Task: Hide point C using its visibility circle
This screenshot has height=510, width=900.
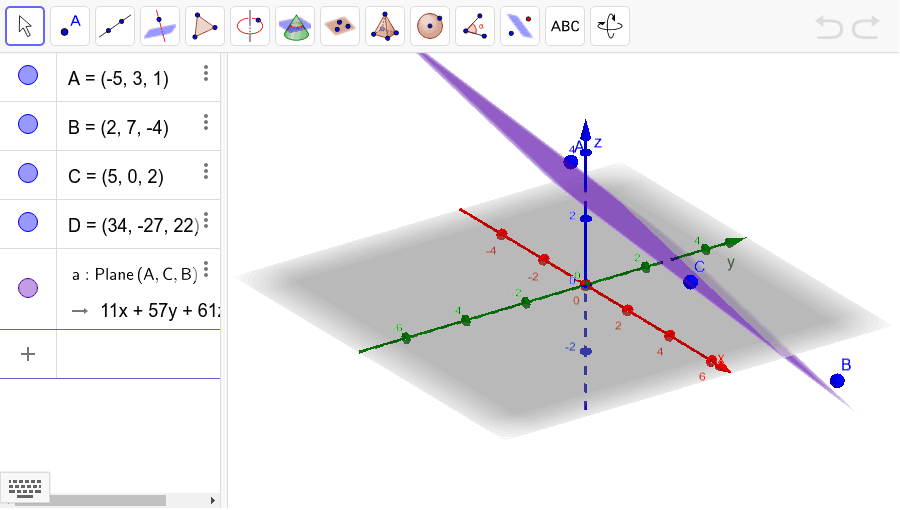Action: (28, 172)
